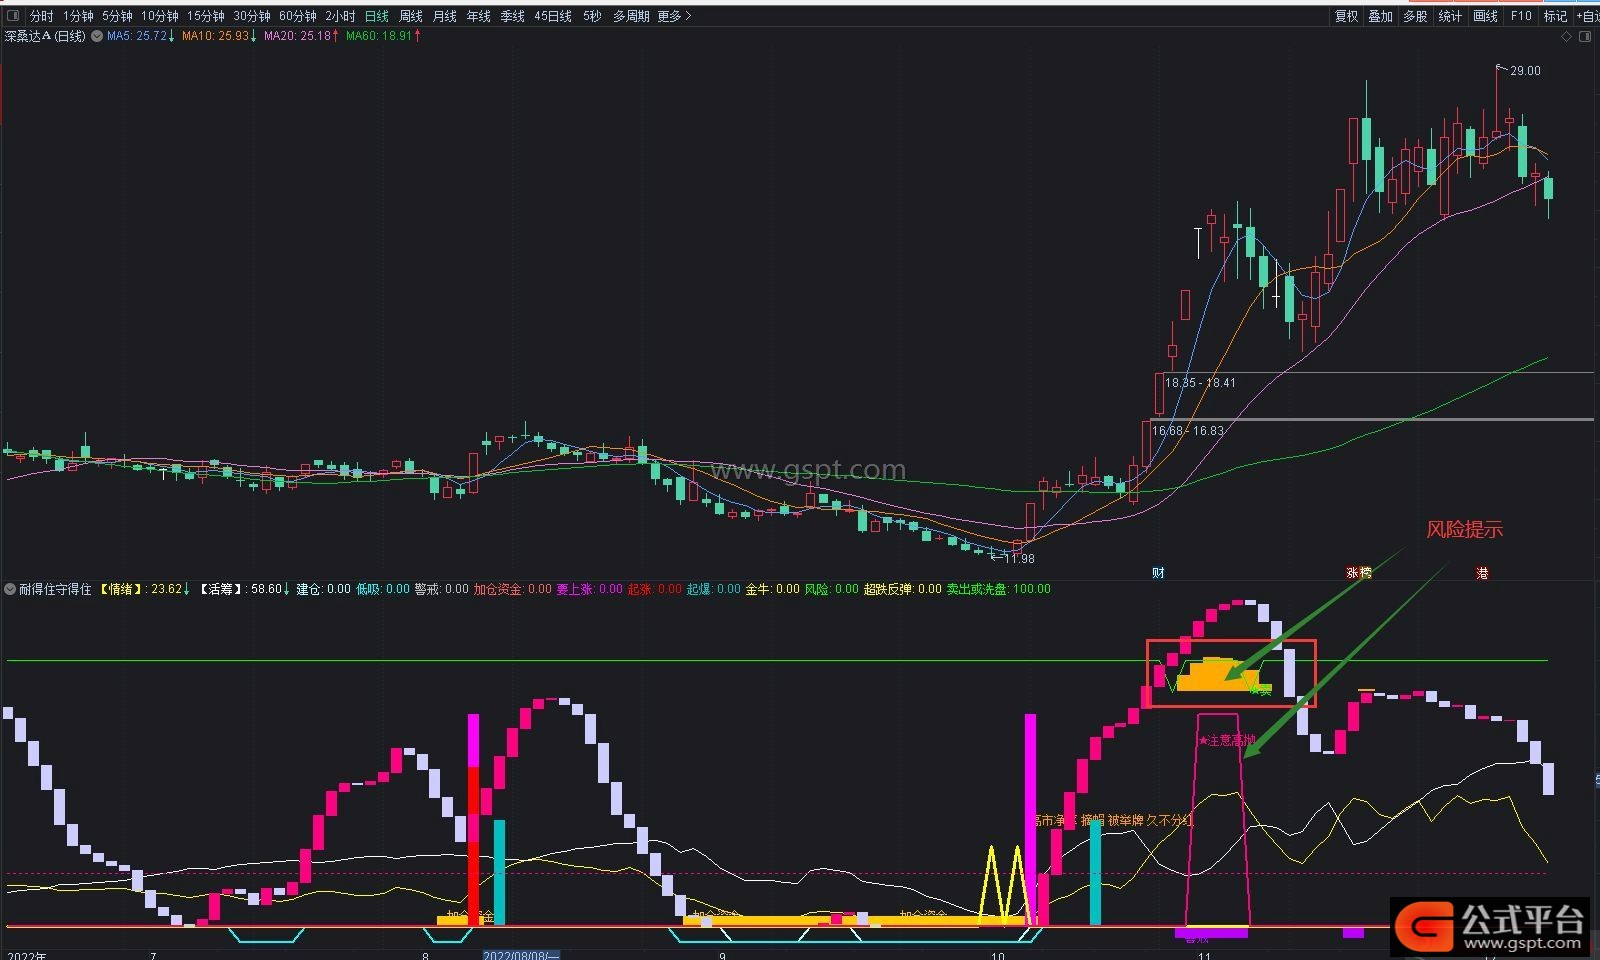Click the 超跌反弹 indicator value
Image resolution: width=1600 pixels, height=960 pixels.
(902, 589)
